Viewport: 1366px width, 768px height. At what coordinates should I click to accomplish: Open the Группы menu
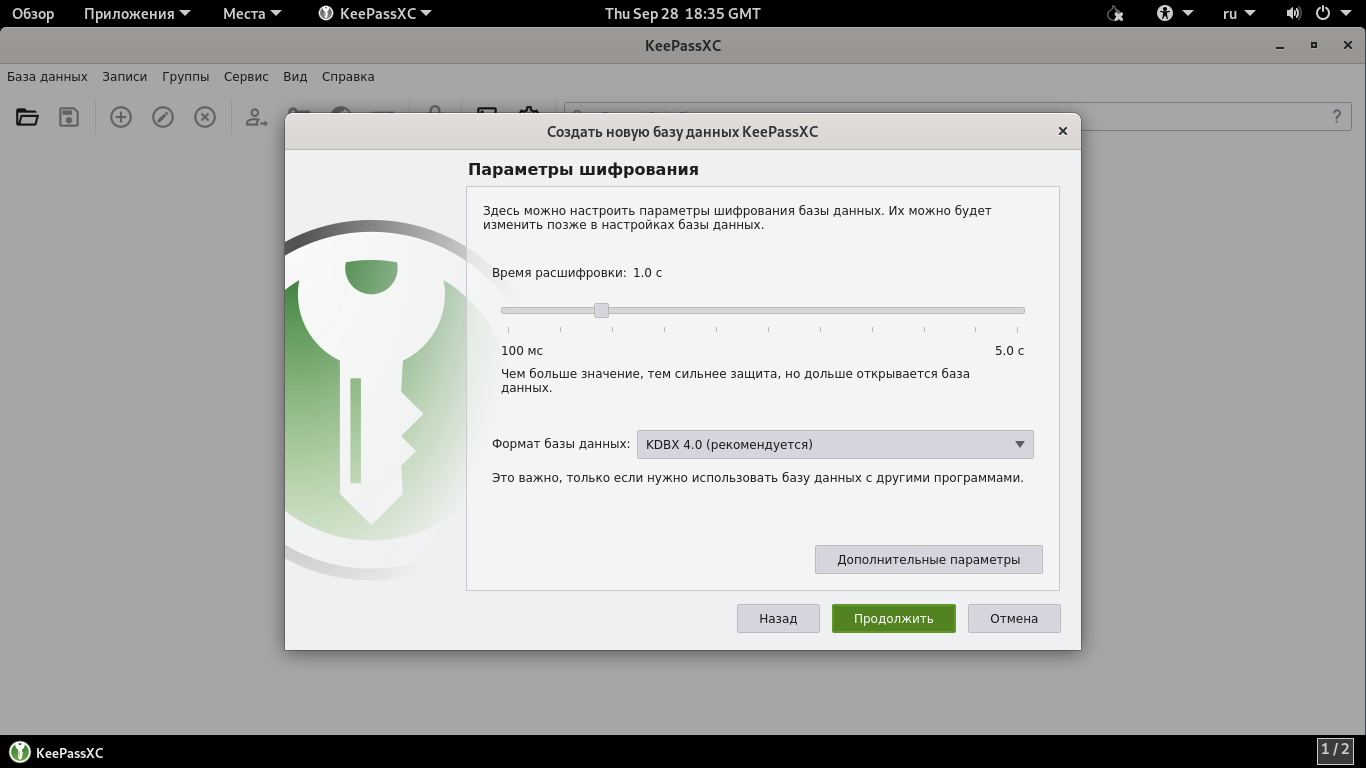(186, 77)
